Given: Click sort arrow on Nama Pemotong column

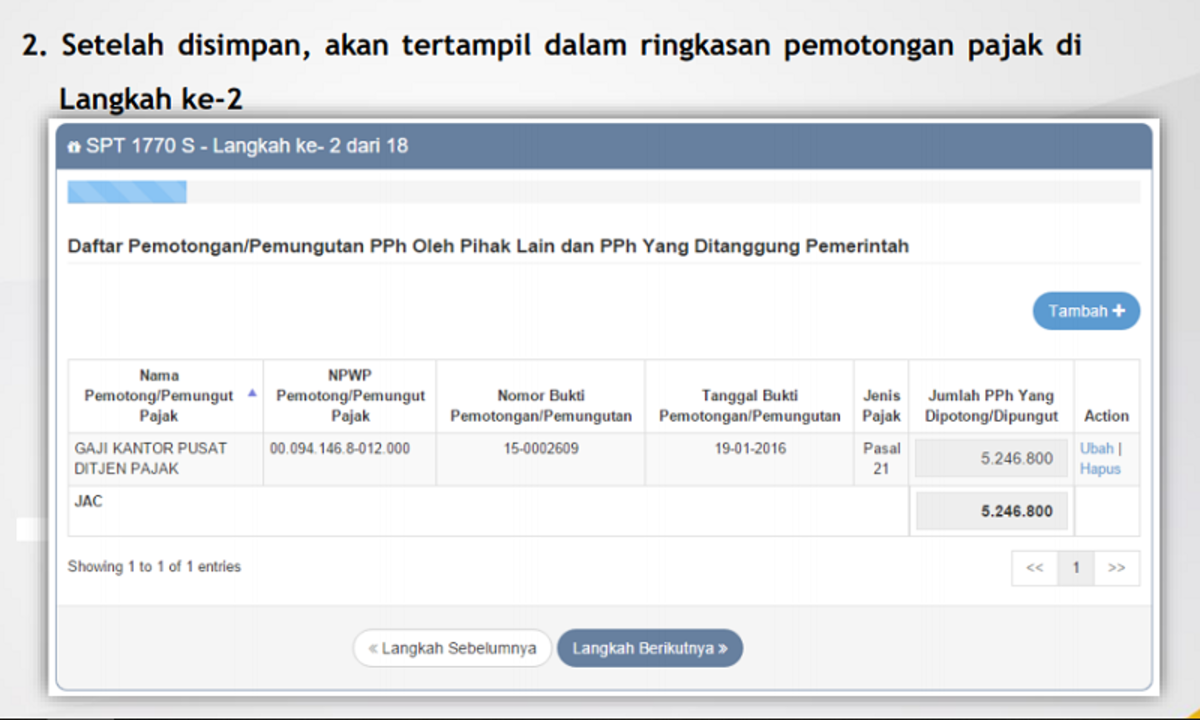Looking at the screenshot, I should click(x=251, y=394).
